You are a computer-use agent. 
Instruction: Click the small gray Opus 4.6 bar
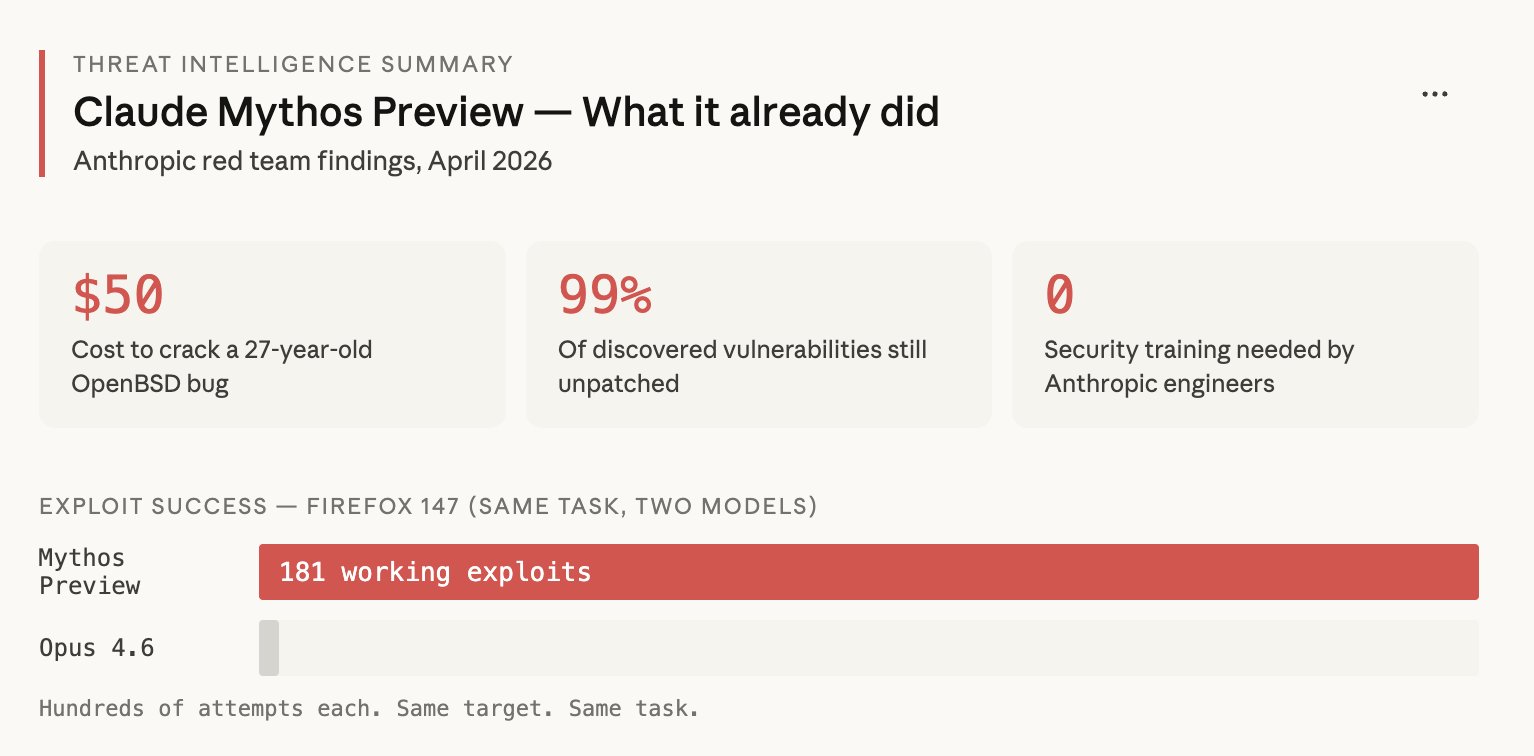(x=269, y=648)
